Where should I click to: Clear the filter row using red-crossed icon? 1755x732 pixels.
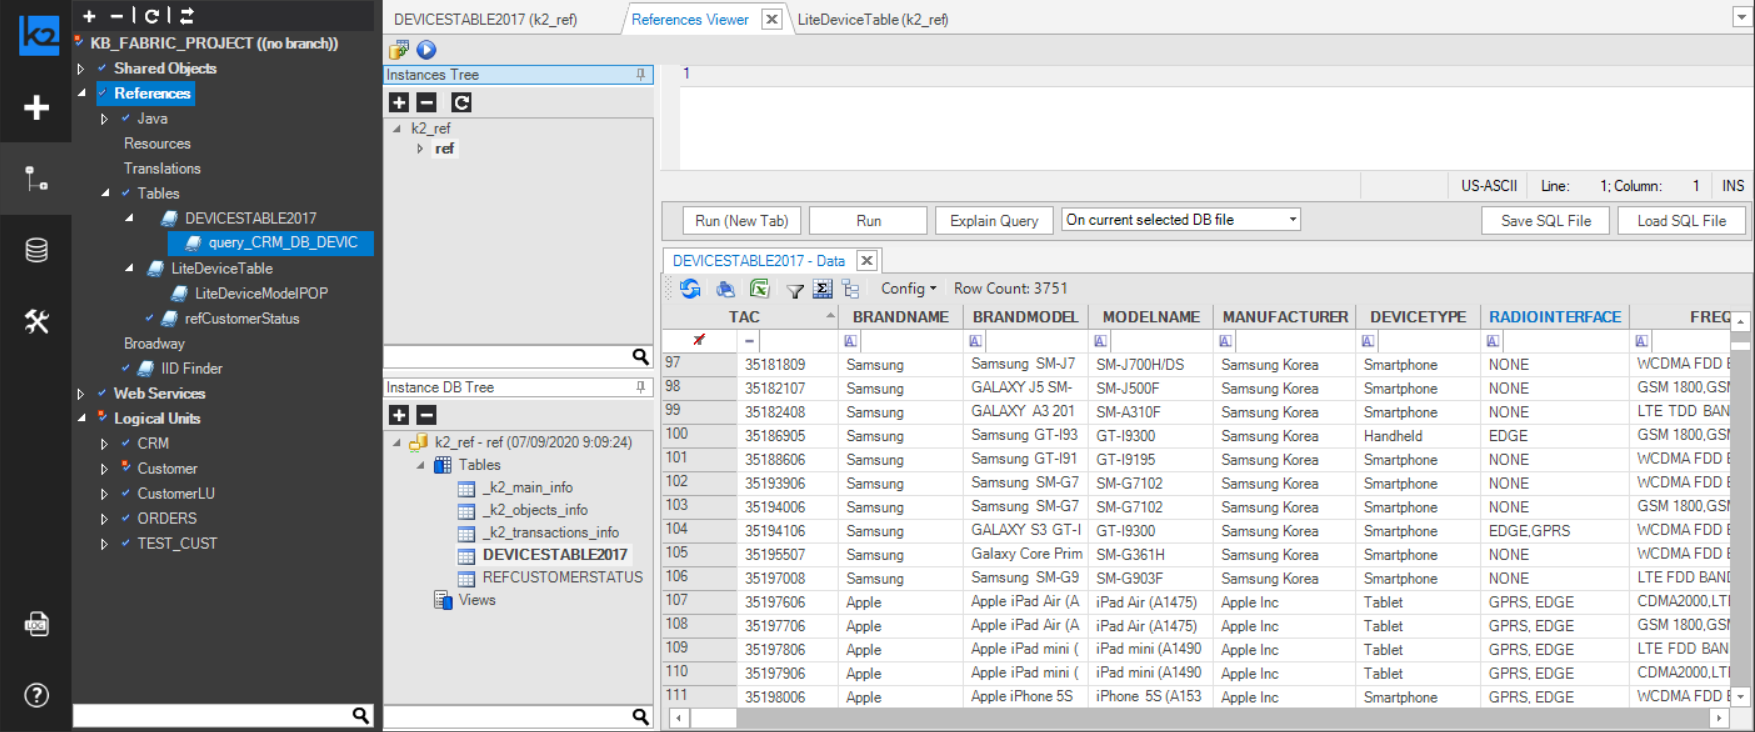[x=699, y=341]
